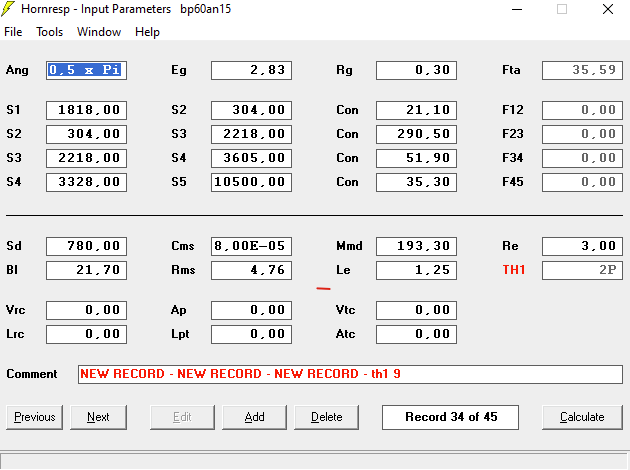The image size is (630, 470).
Task: Click the Mmd label
Action: 349,246
